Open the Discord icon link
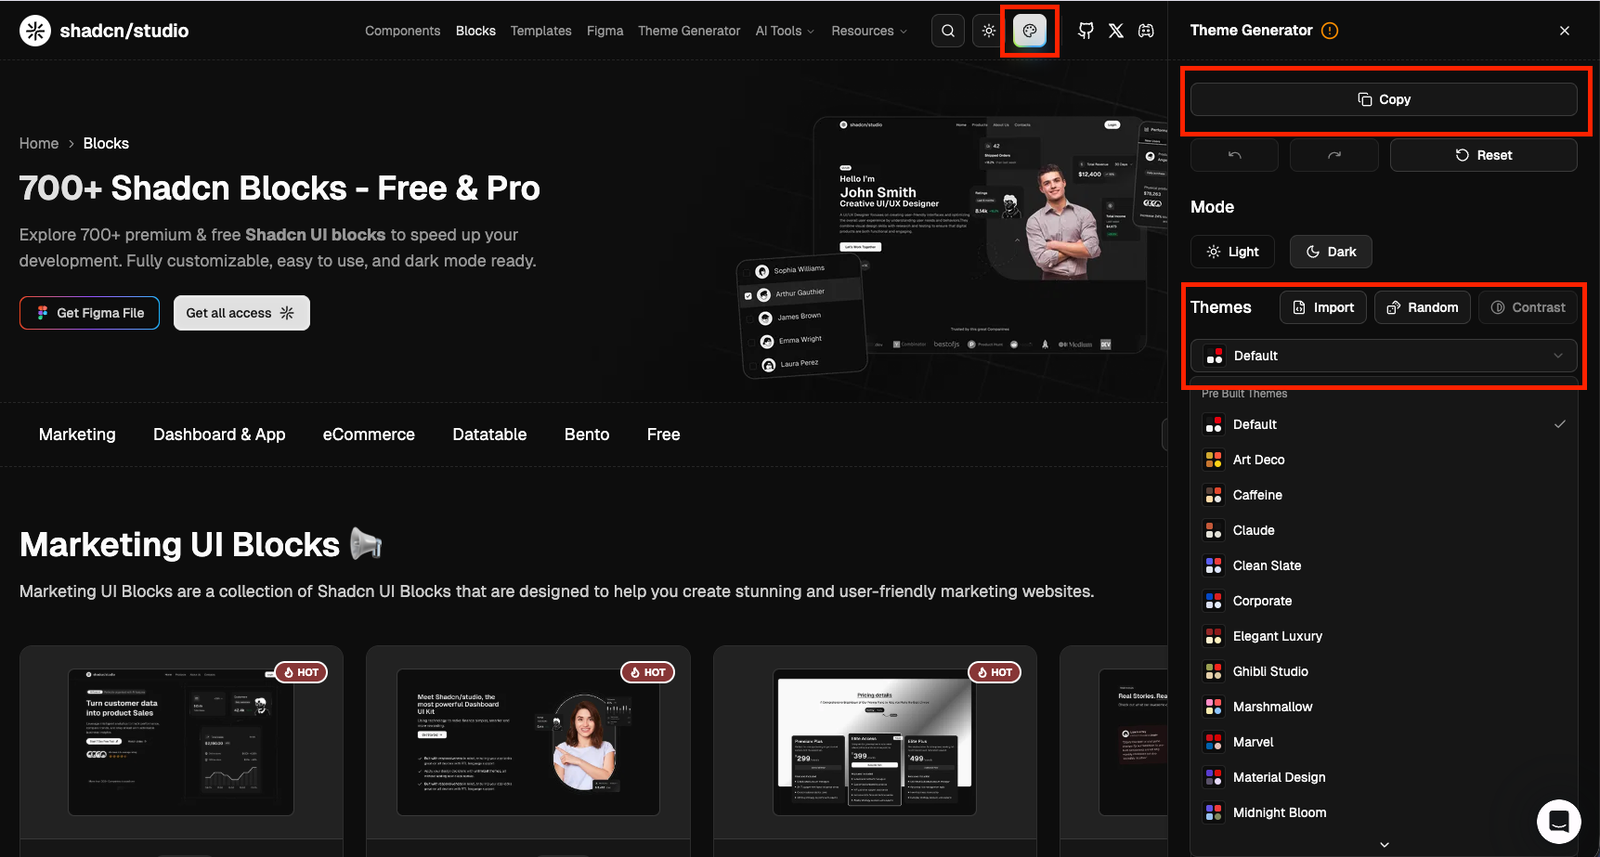Screen dimensions: 1600x857 pyautogui.click(x=1146, y=31)
